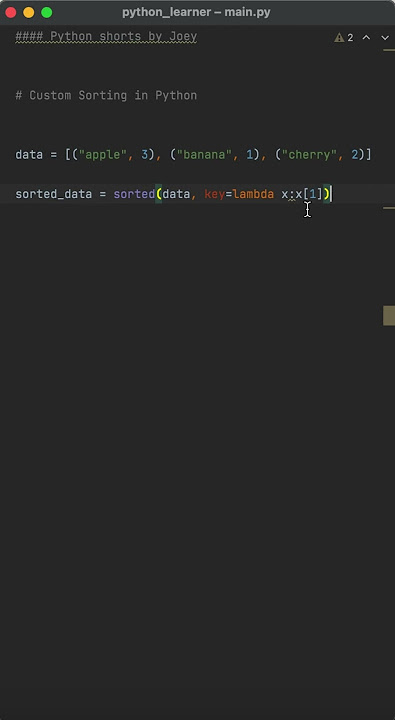Click the tan scrollbar thumb on right edge
The image size is (395, 720).
(389, 315)
